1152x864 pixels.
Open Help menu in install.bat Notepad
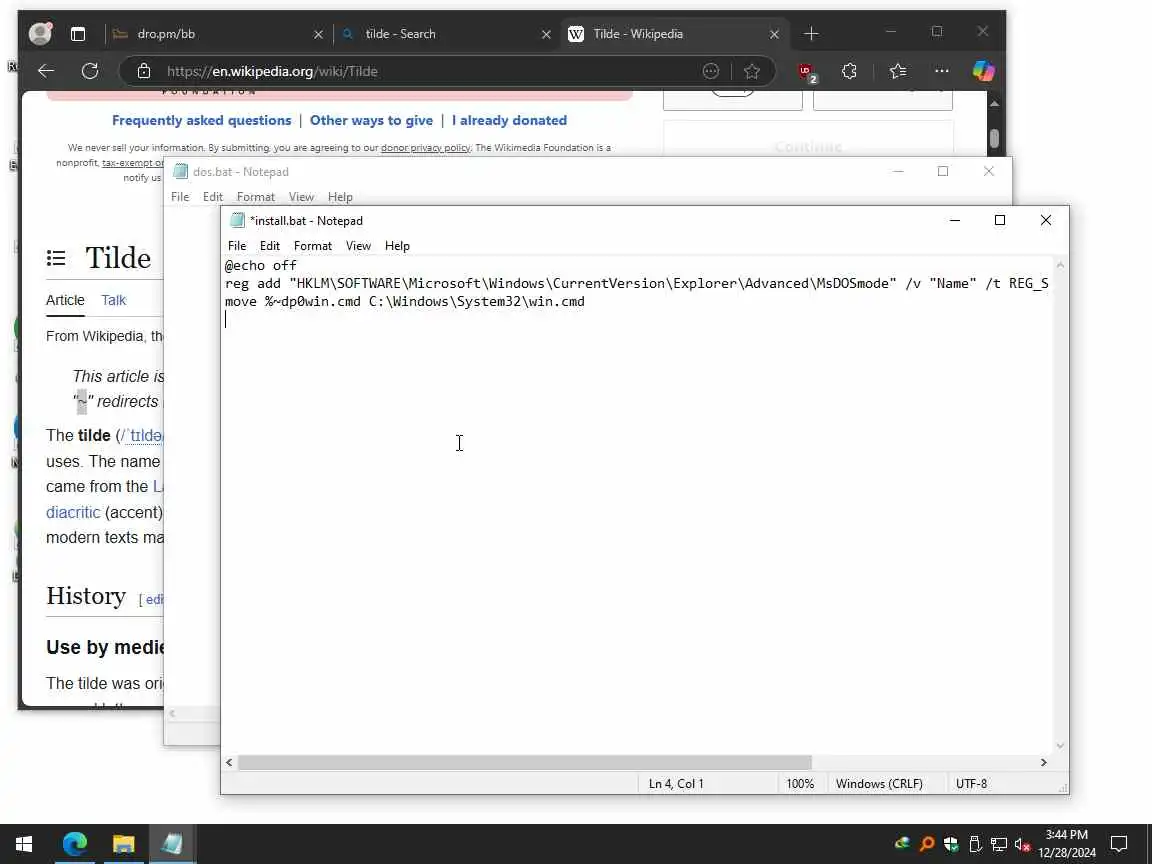(x=397, y=246)
